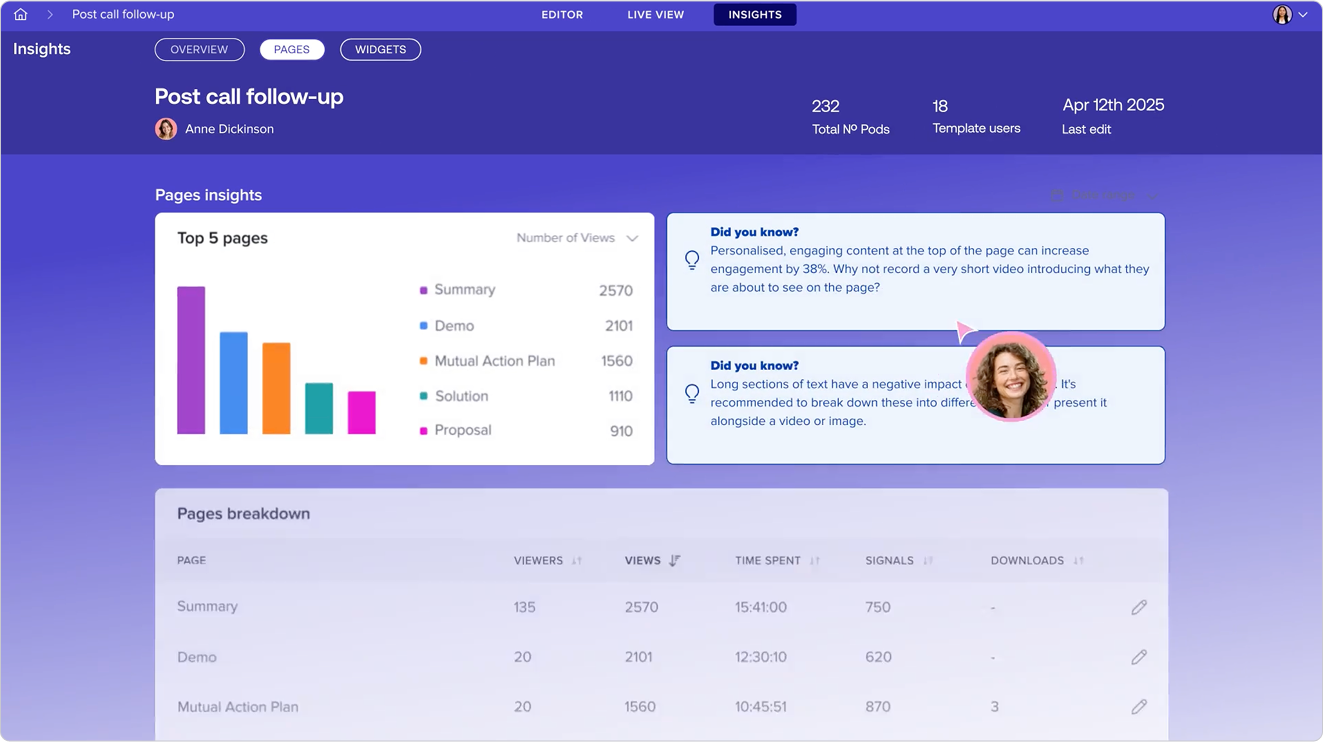Click the calendar icon next to Date range
Screen dimensions: 1323x742
point(1057,195)
